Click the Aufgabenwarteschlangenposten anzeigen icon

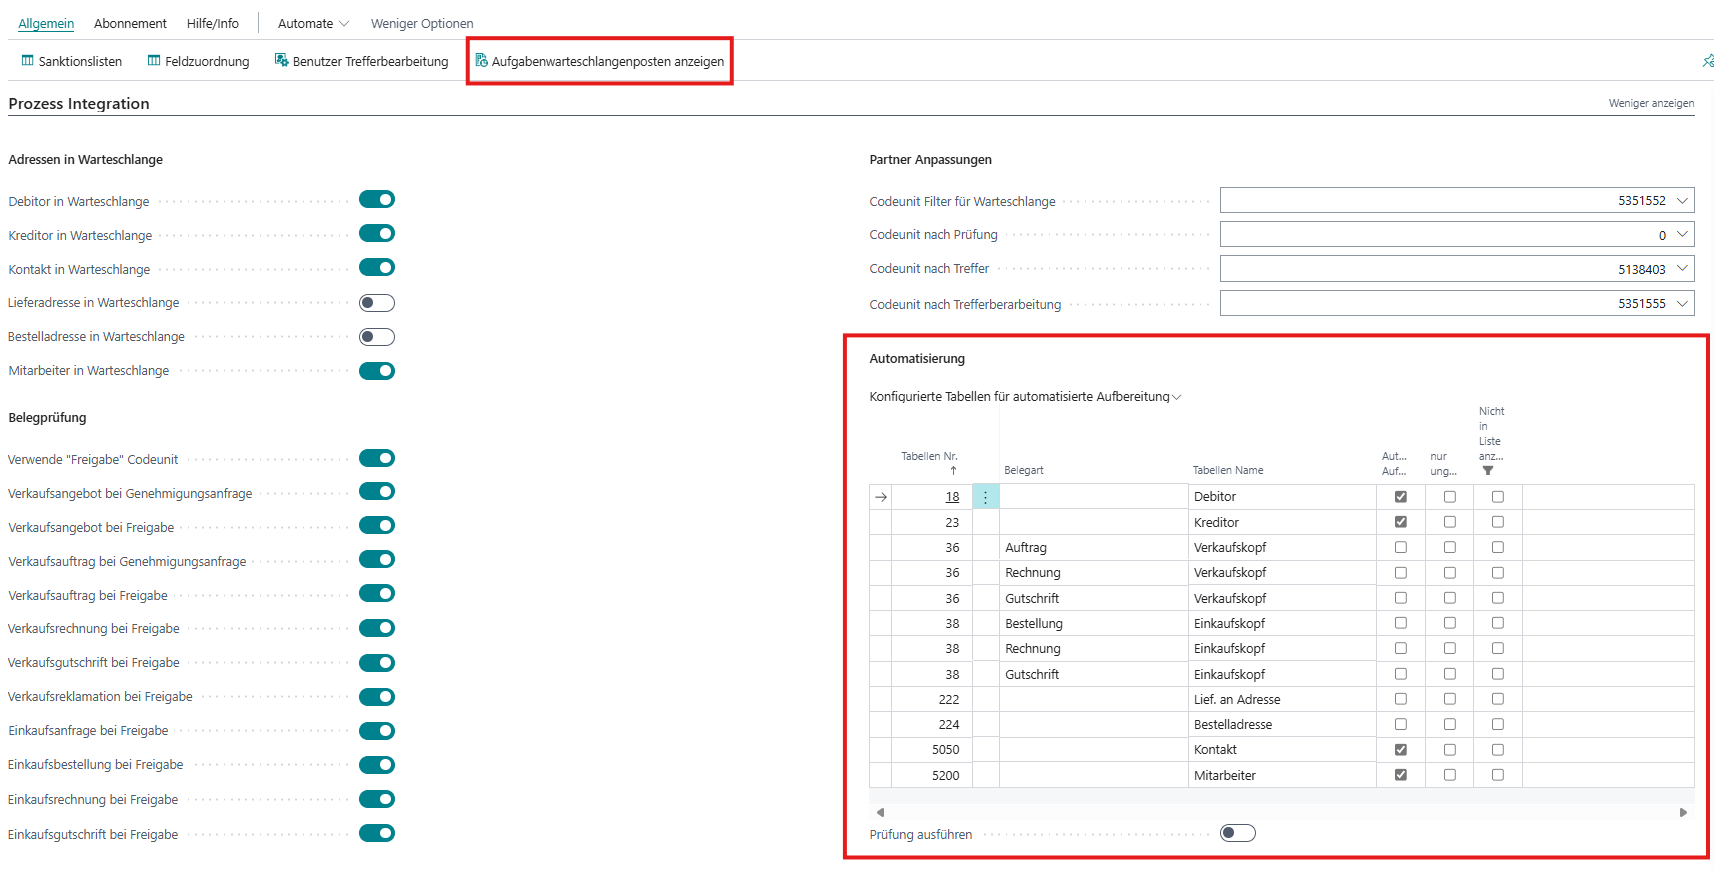pyautogui.click(x=481, y=61)
